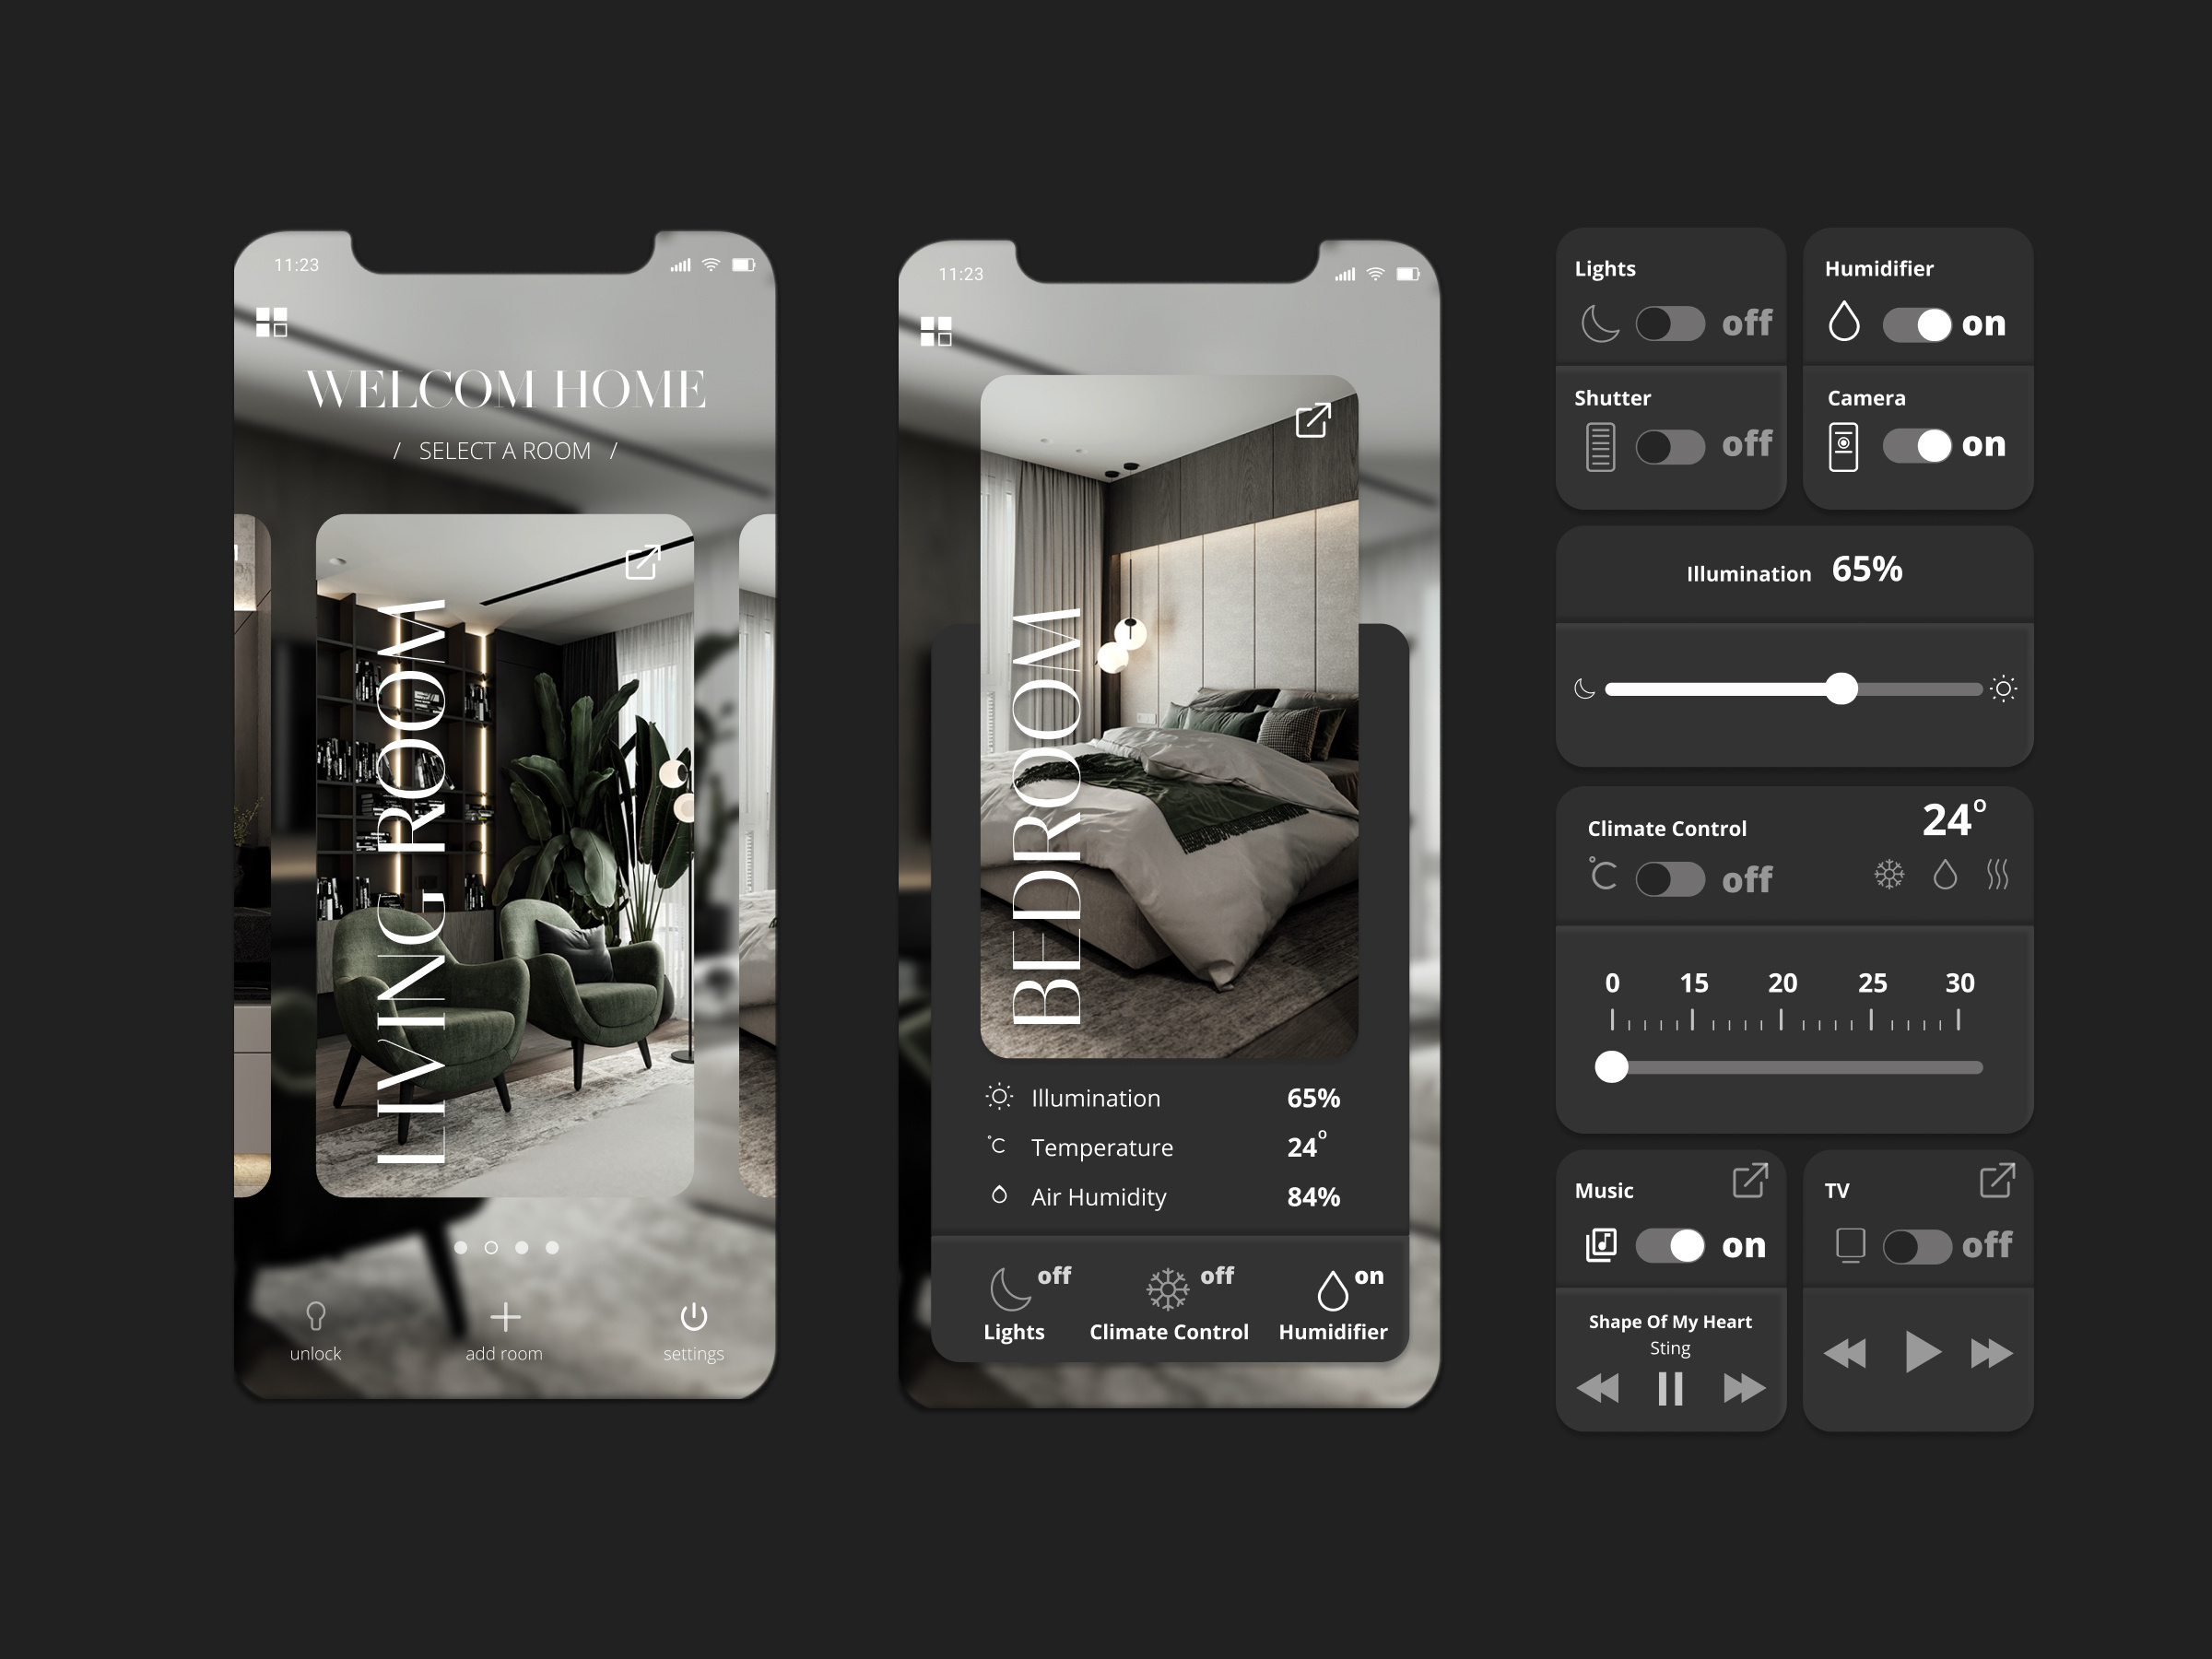The height and width of the screenshot is (1659, 2212).
Task: Play the TV
Action: (x=1922, y=1352)
